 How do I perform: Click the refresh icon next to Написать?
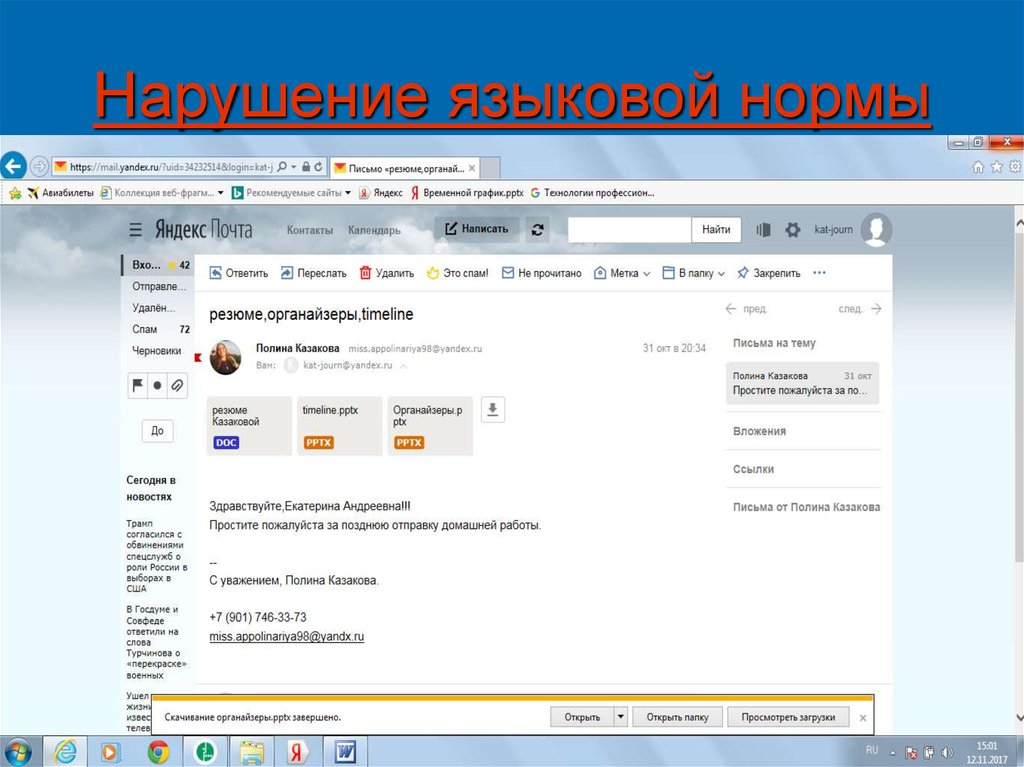538,229
